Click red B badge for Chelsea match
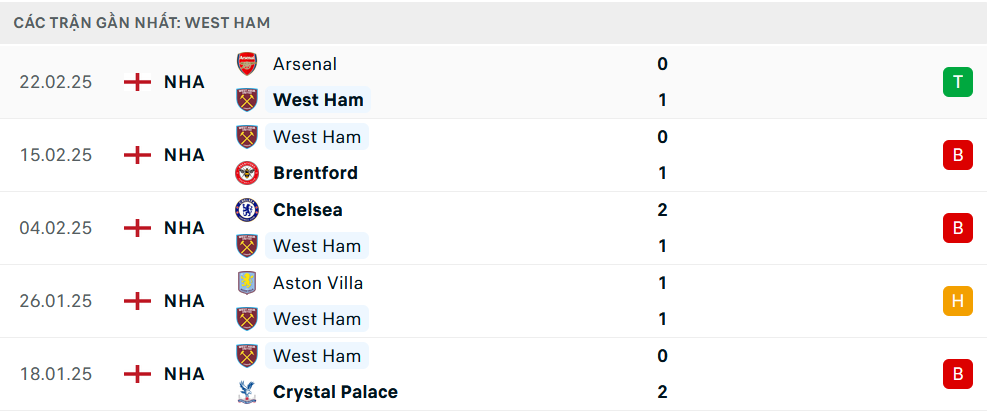 pos(957,228)
